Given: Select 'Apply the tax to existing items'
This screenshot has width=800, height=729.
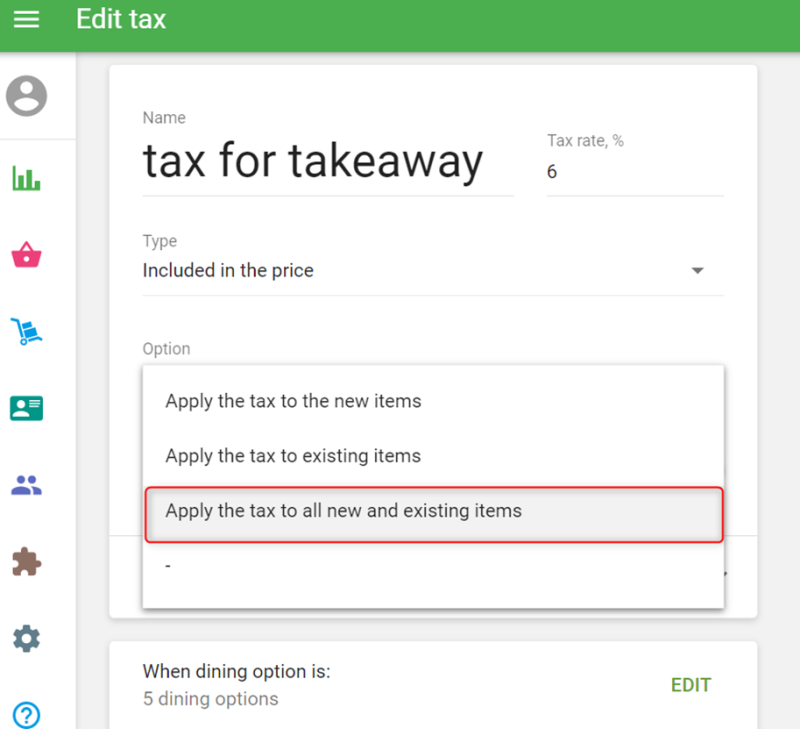Looking at the screenshot, I should (293, 456).
